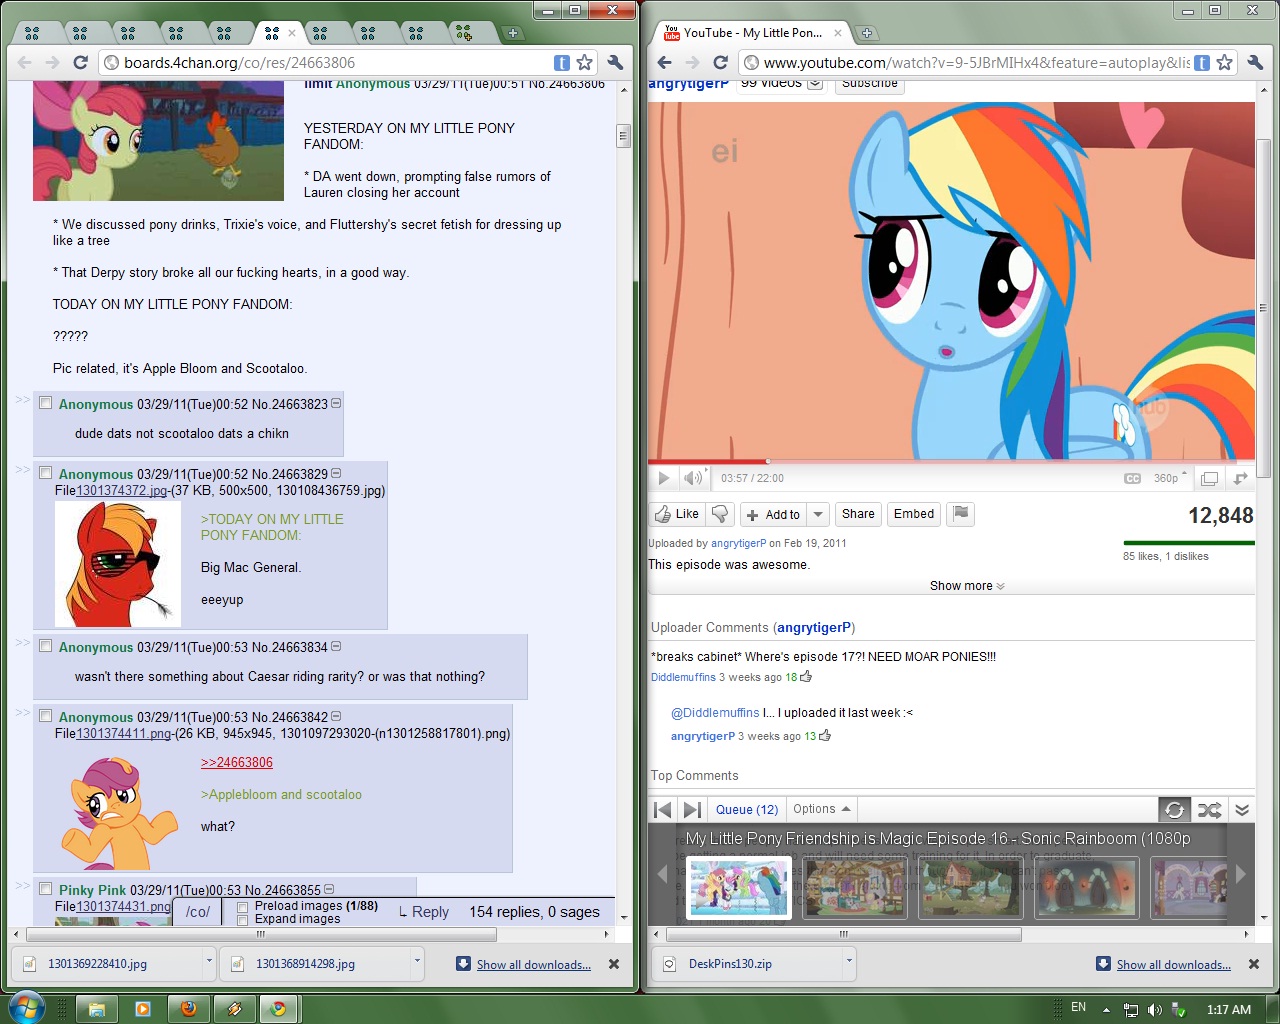Open Chrome wrench menu in YouTube window

point(1255,62)
